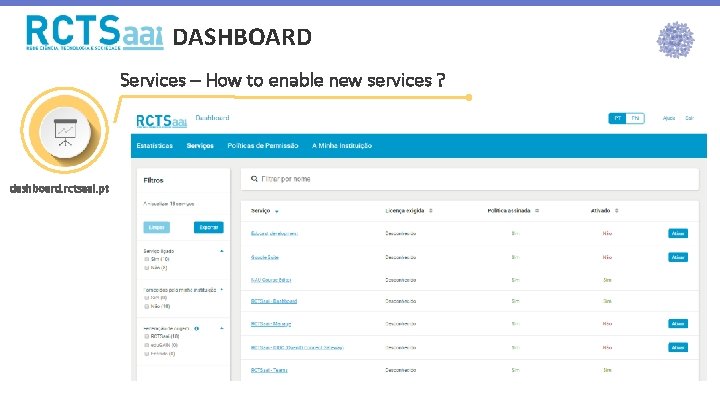Image resolution: width=720 pixels, height=405 pixels.
Task: Click the search magnifier icon
Action: pos(253,179)
